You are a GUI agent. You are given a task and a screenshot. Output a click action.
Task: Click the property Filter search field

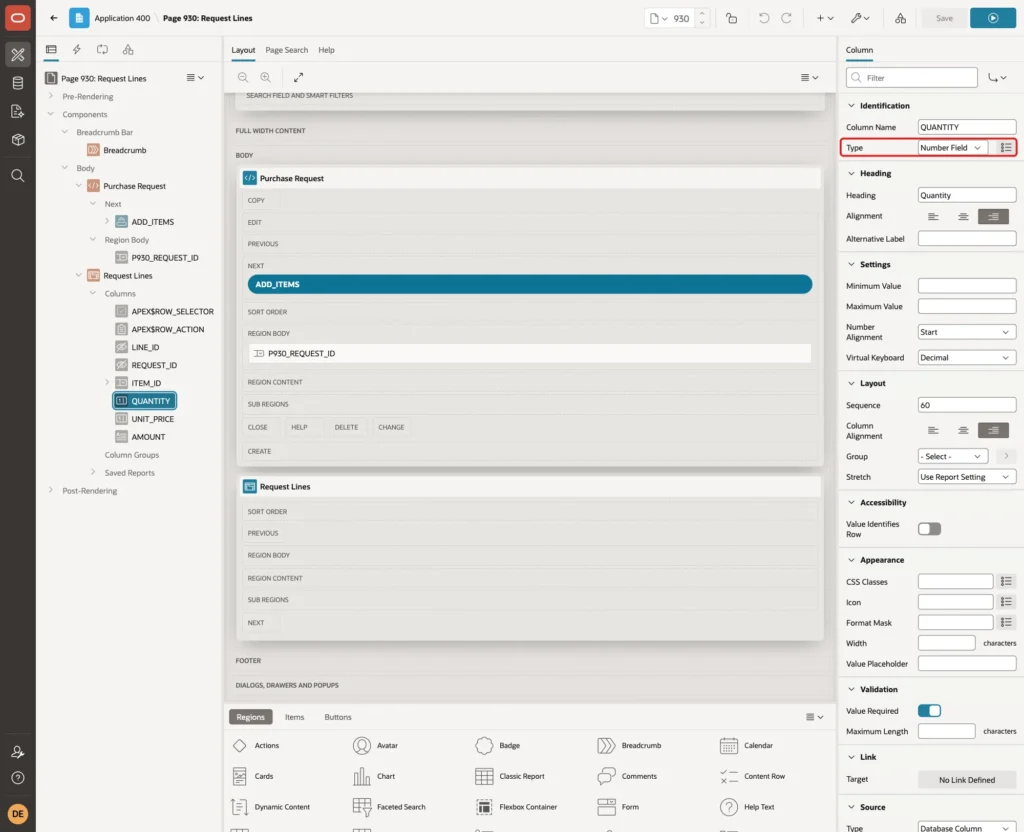(x=911, y=78)
